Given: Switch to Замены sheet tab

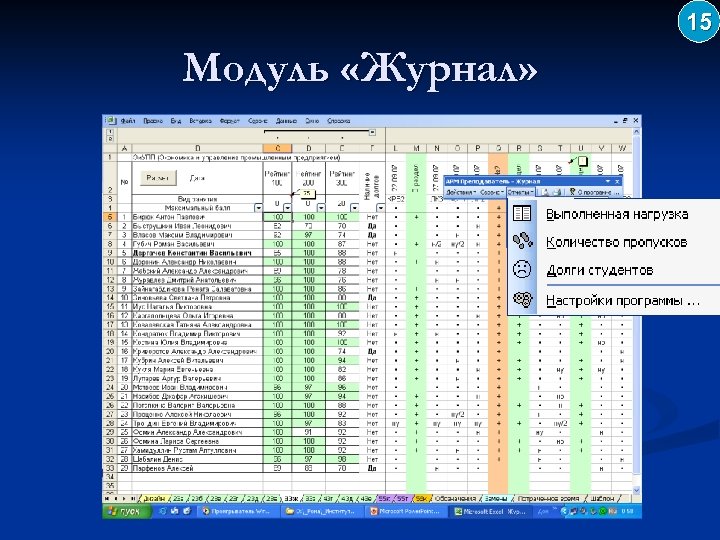Looking at the screenshot, I should (x=495, y=498).
